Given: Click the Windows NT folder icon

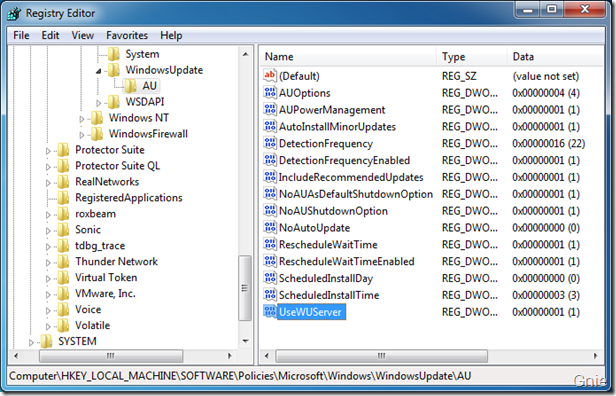Looking at the screenshot, I should coord(97,118).
